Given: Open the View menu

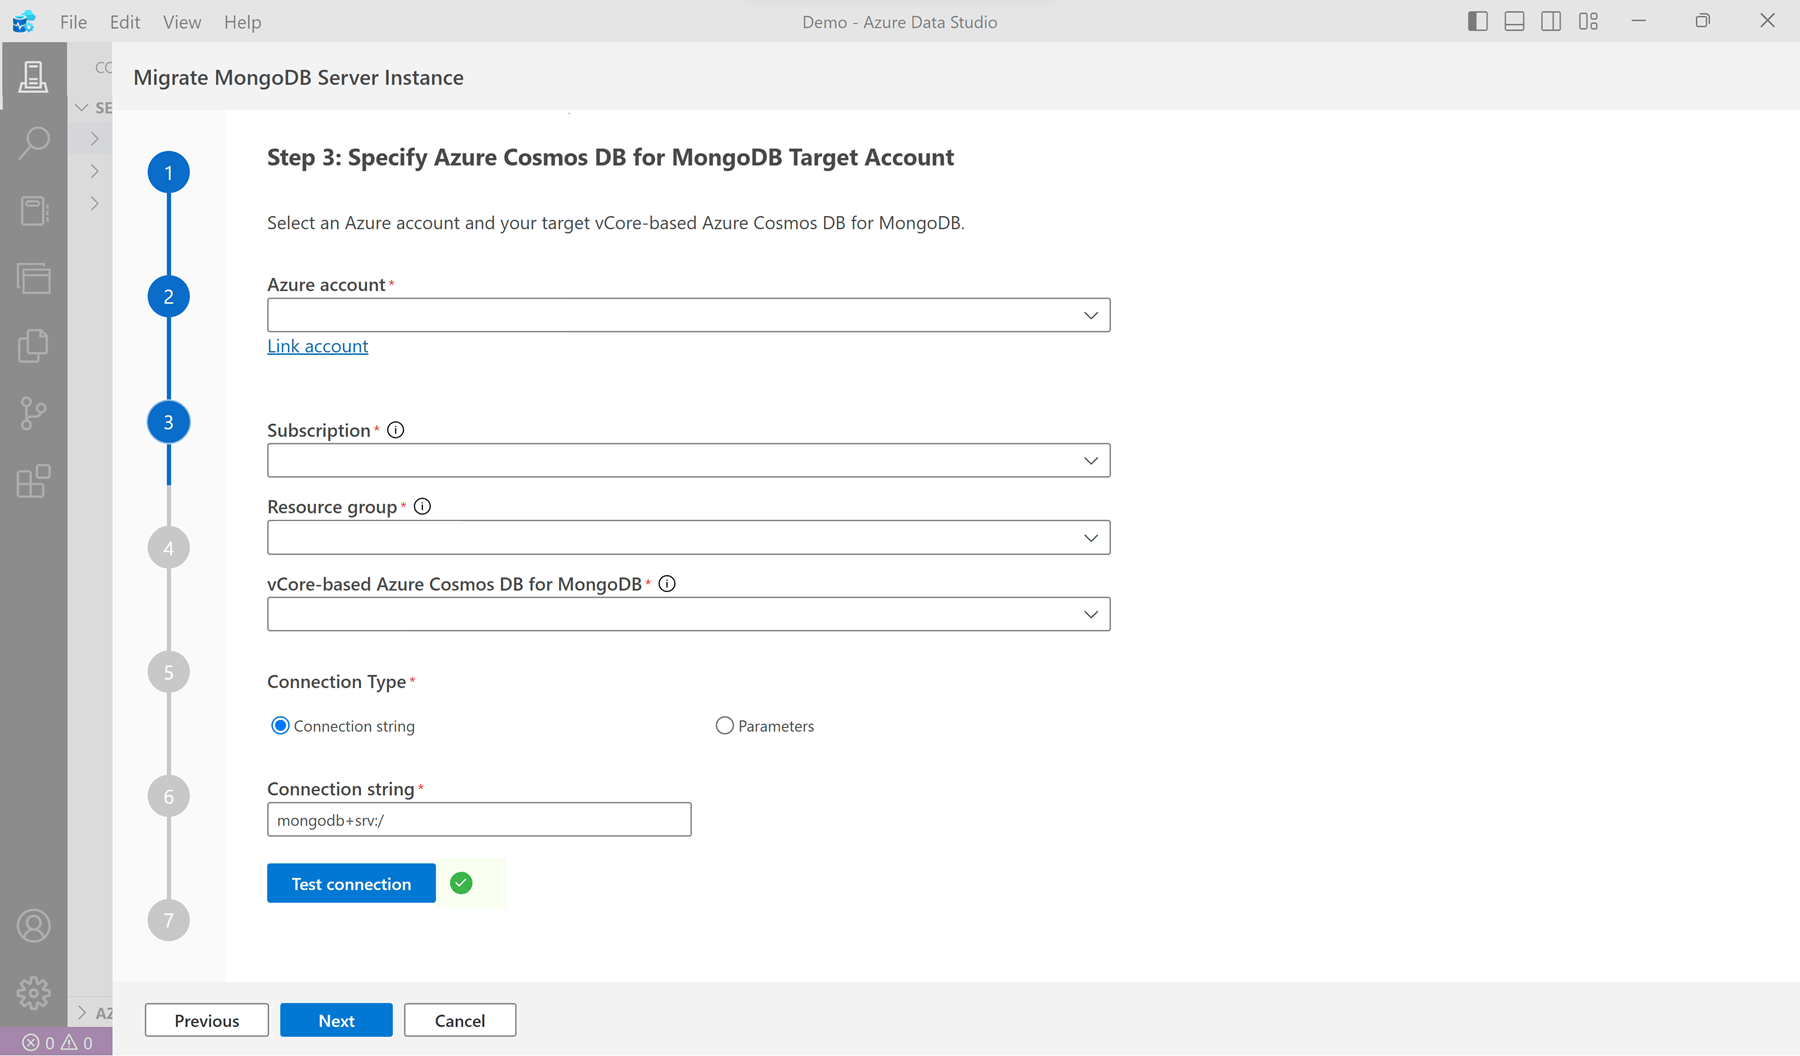Looking at the screenshot, I should [x=182, y=21].
